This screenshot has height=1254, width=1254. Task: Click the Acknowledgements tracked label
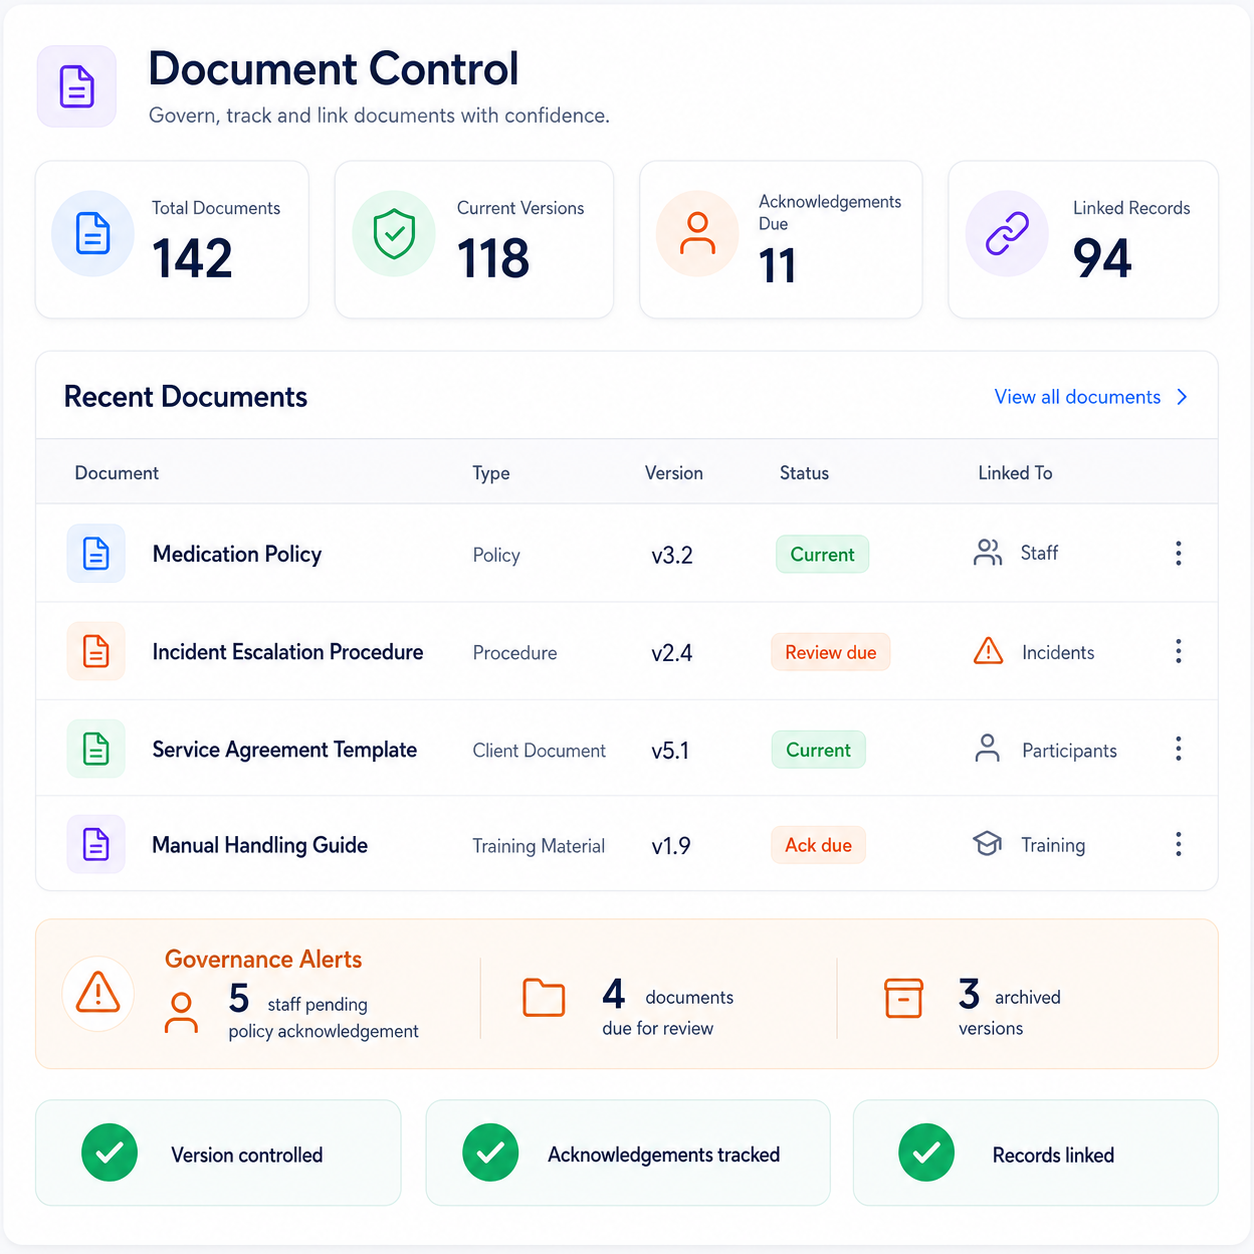pyautogui.click(x=664, y=1155)
